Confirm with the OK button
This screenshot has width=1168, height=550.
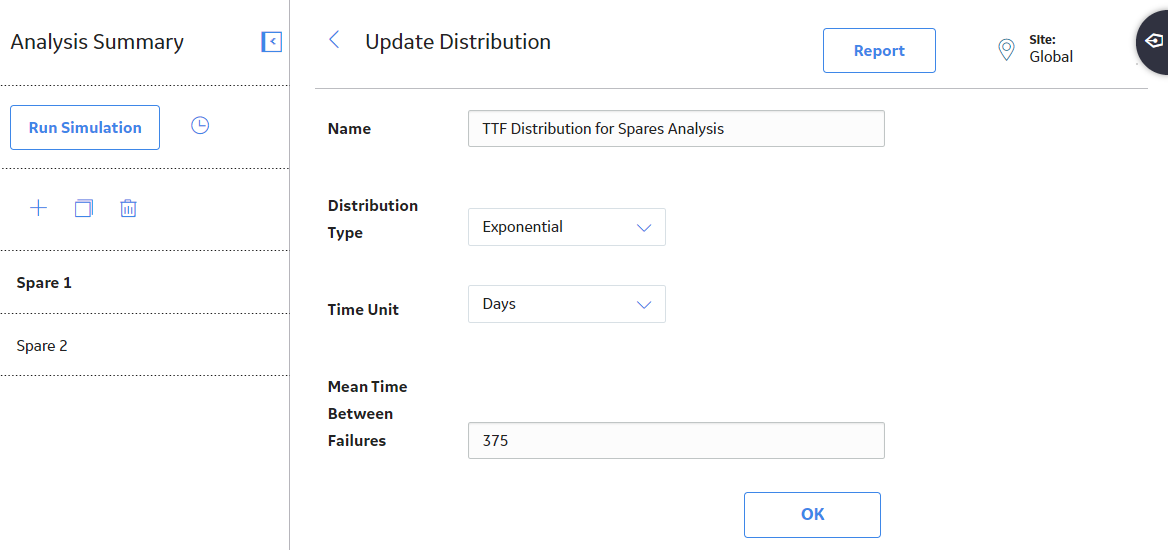[x=812, y=514]
